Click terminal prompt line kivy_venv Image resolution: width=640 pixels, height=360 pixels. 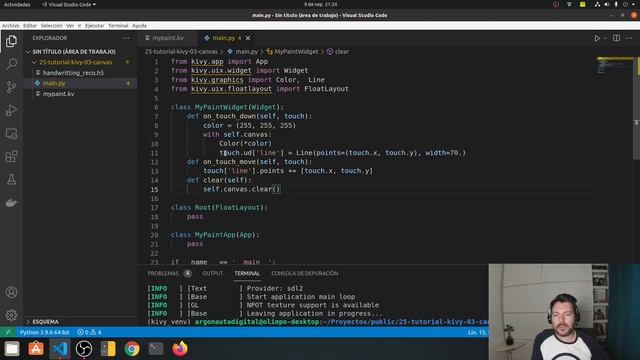318,322
